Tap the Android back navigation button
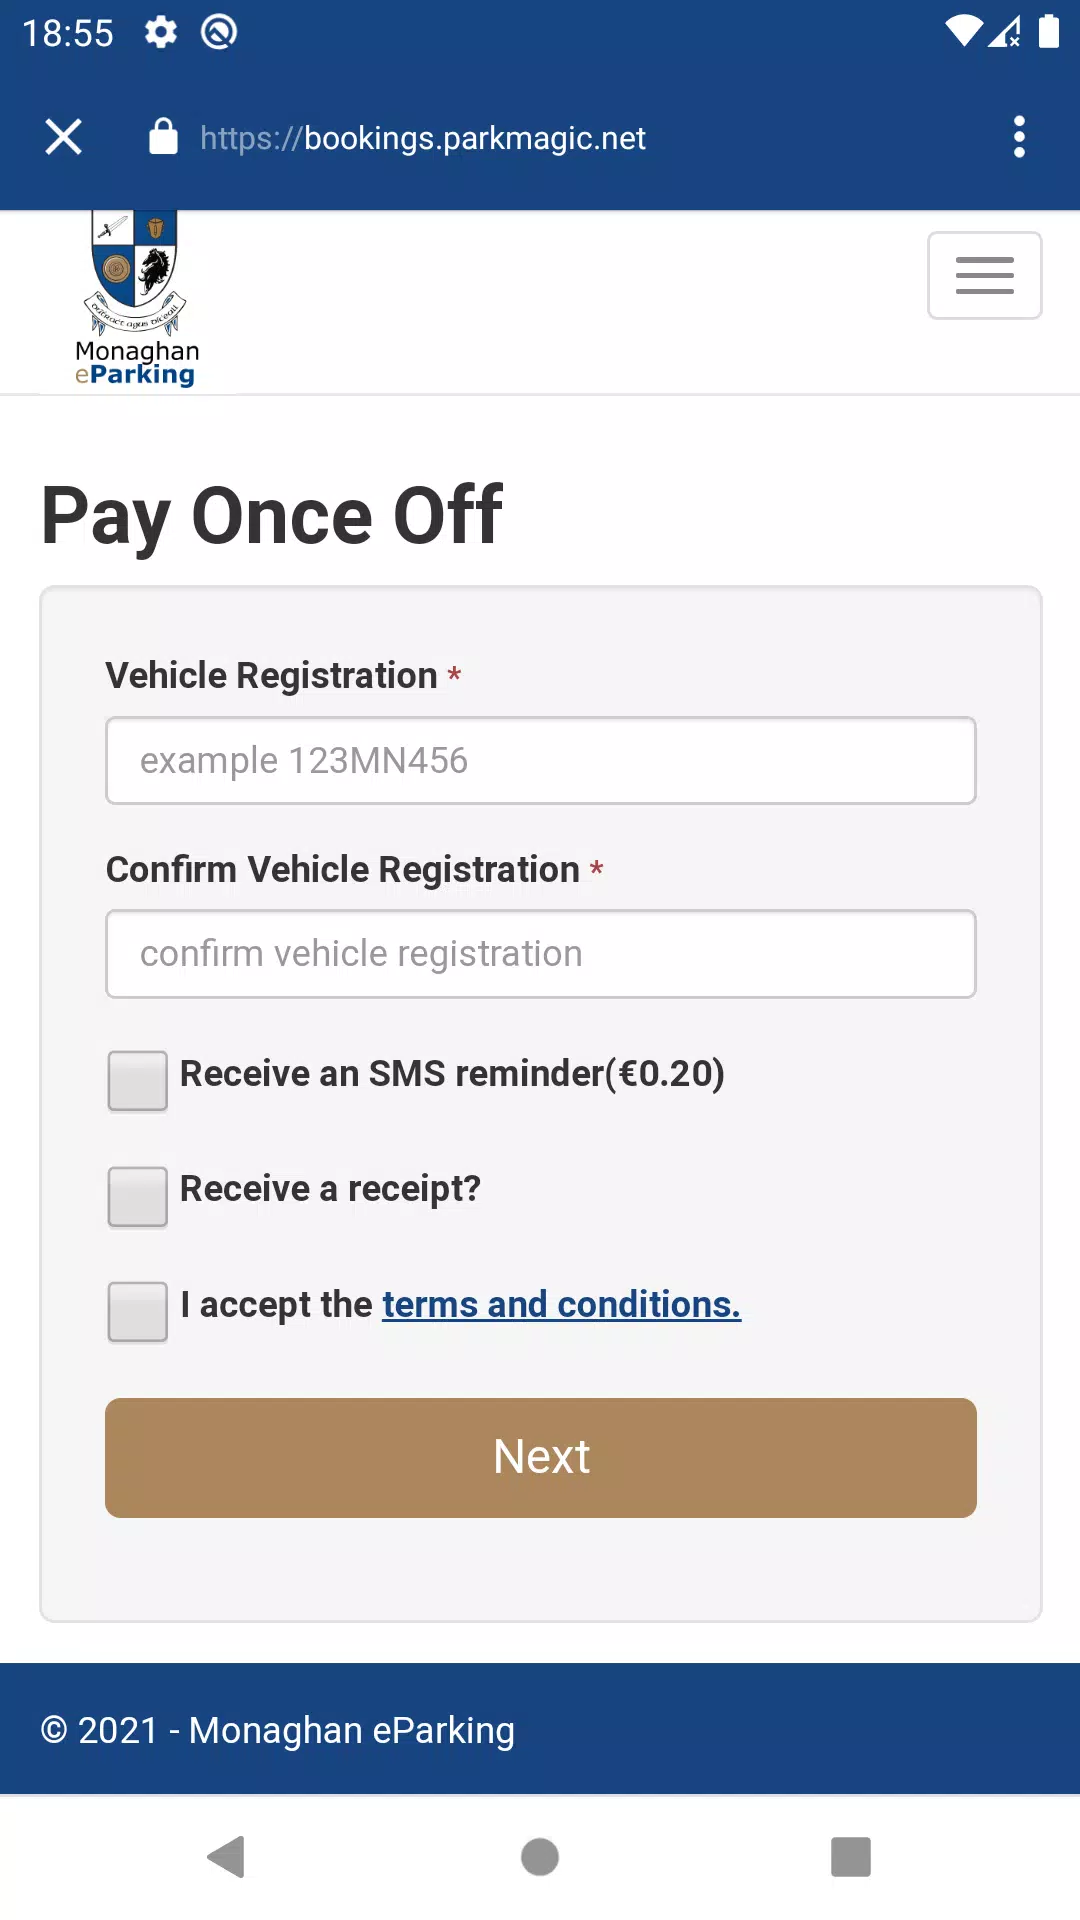1080x1920 pixels. tap(226, 1857)
